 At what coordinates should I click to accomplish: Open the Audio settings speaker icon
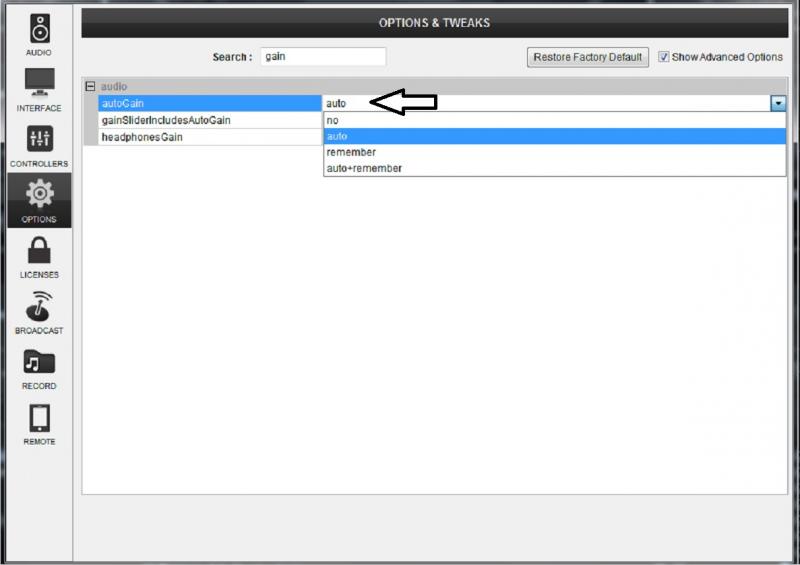click(x=39, y=29)
